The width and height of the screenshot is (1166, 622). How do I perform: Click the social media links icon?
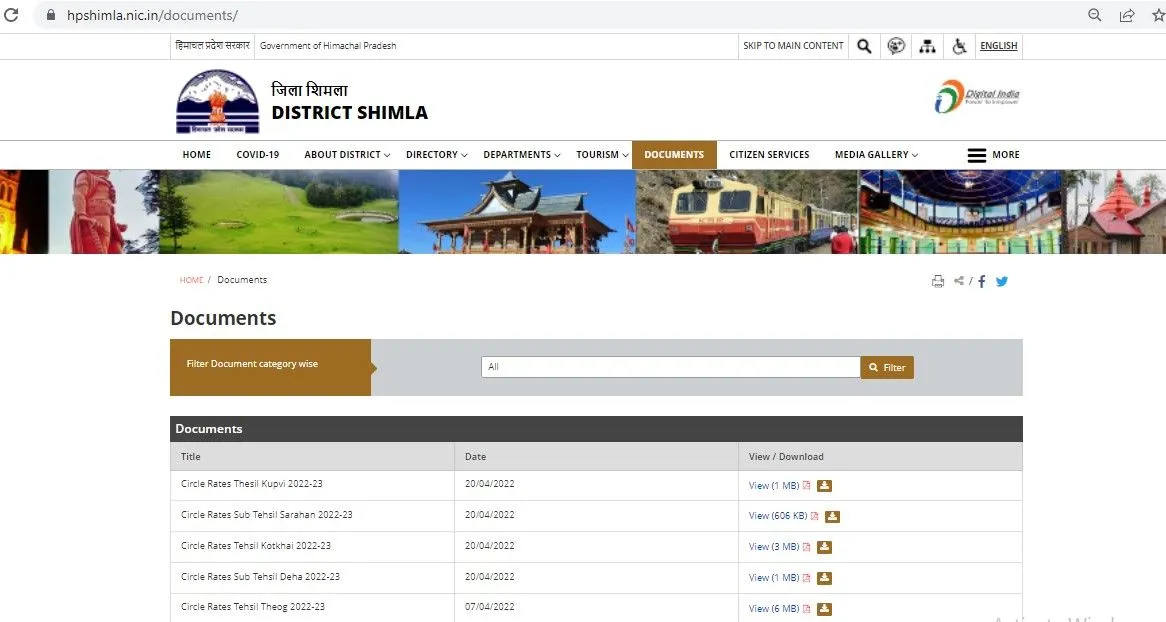(x=896, y=46)
